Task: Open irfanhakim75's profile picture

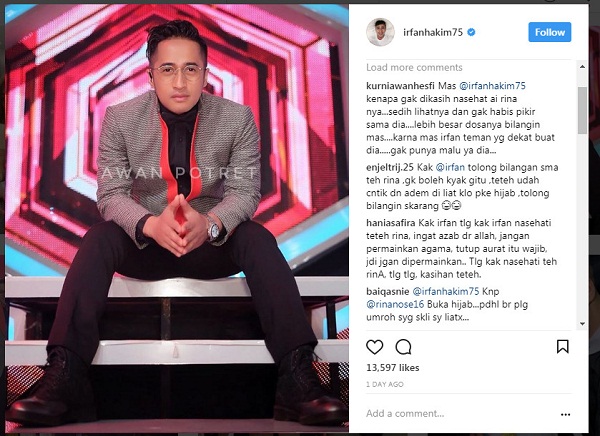Action: click(x=380, y=32)
